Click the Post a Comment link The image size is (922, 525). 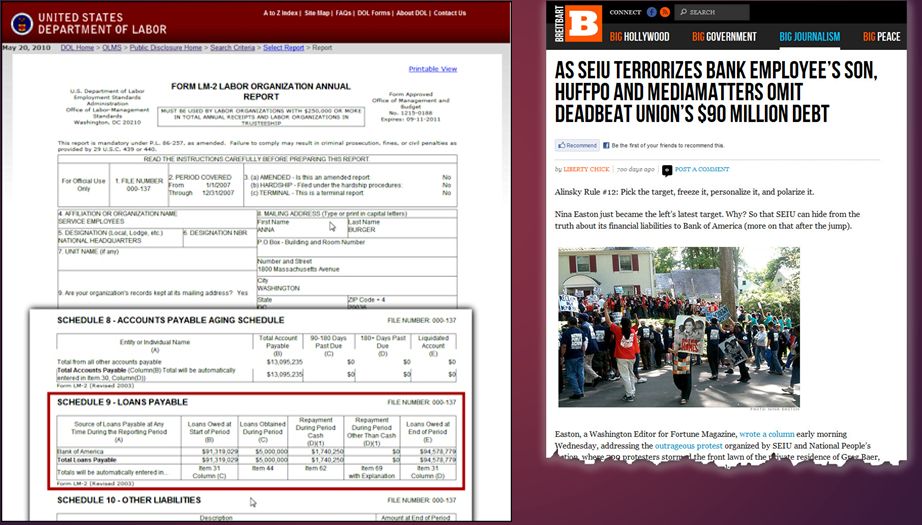(x=701, y=169)
